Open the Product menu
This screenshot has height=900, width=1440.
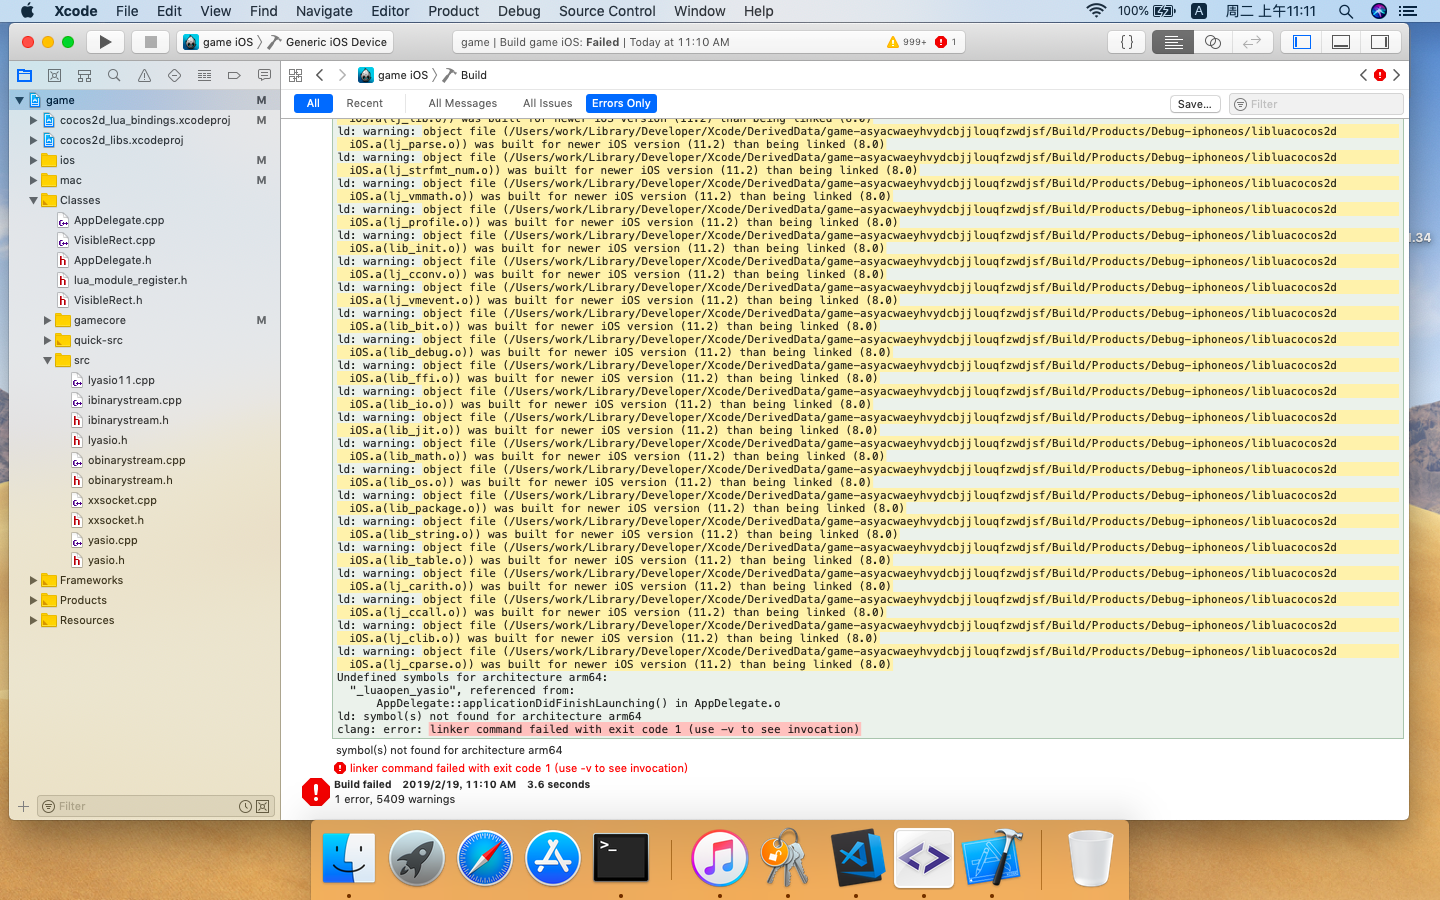[454, 11]
